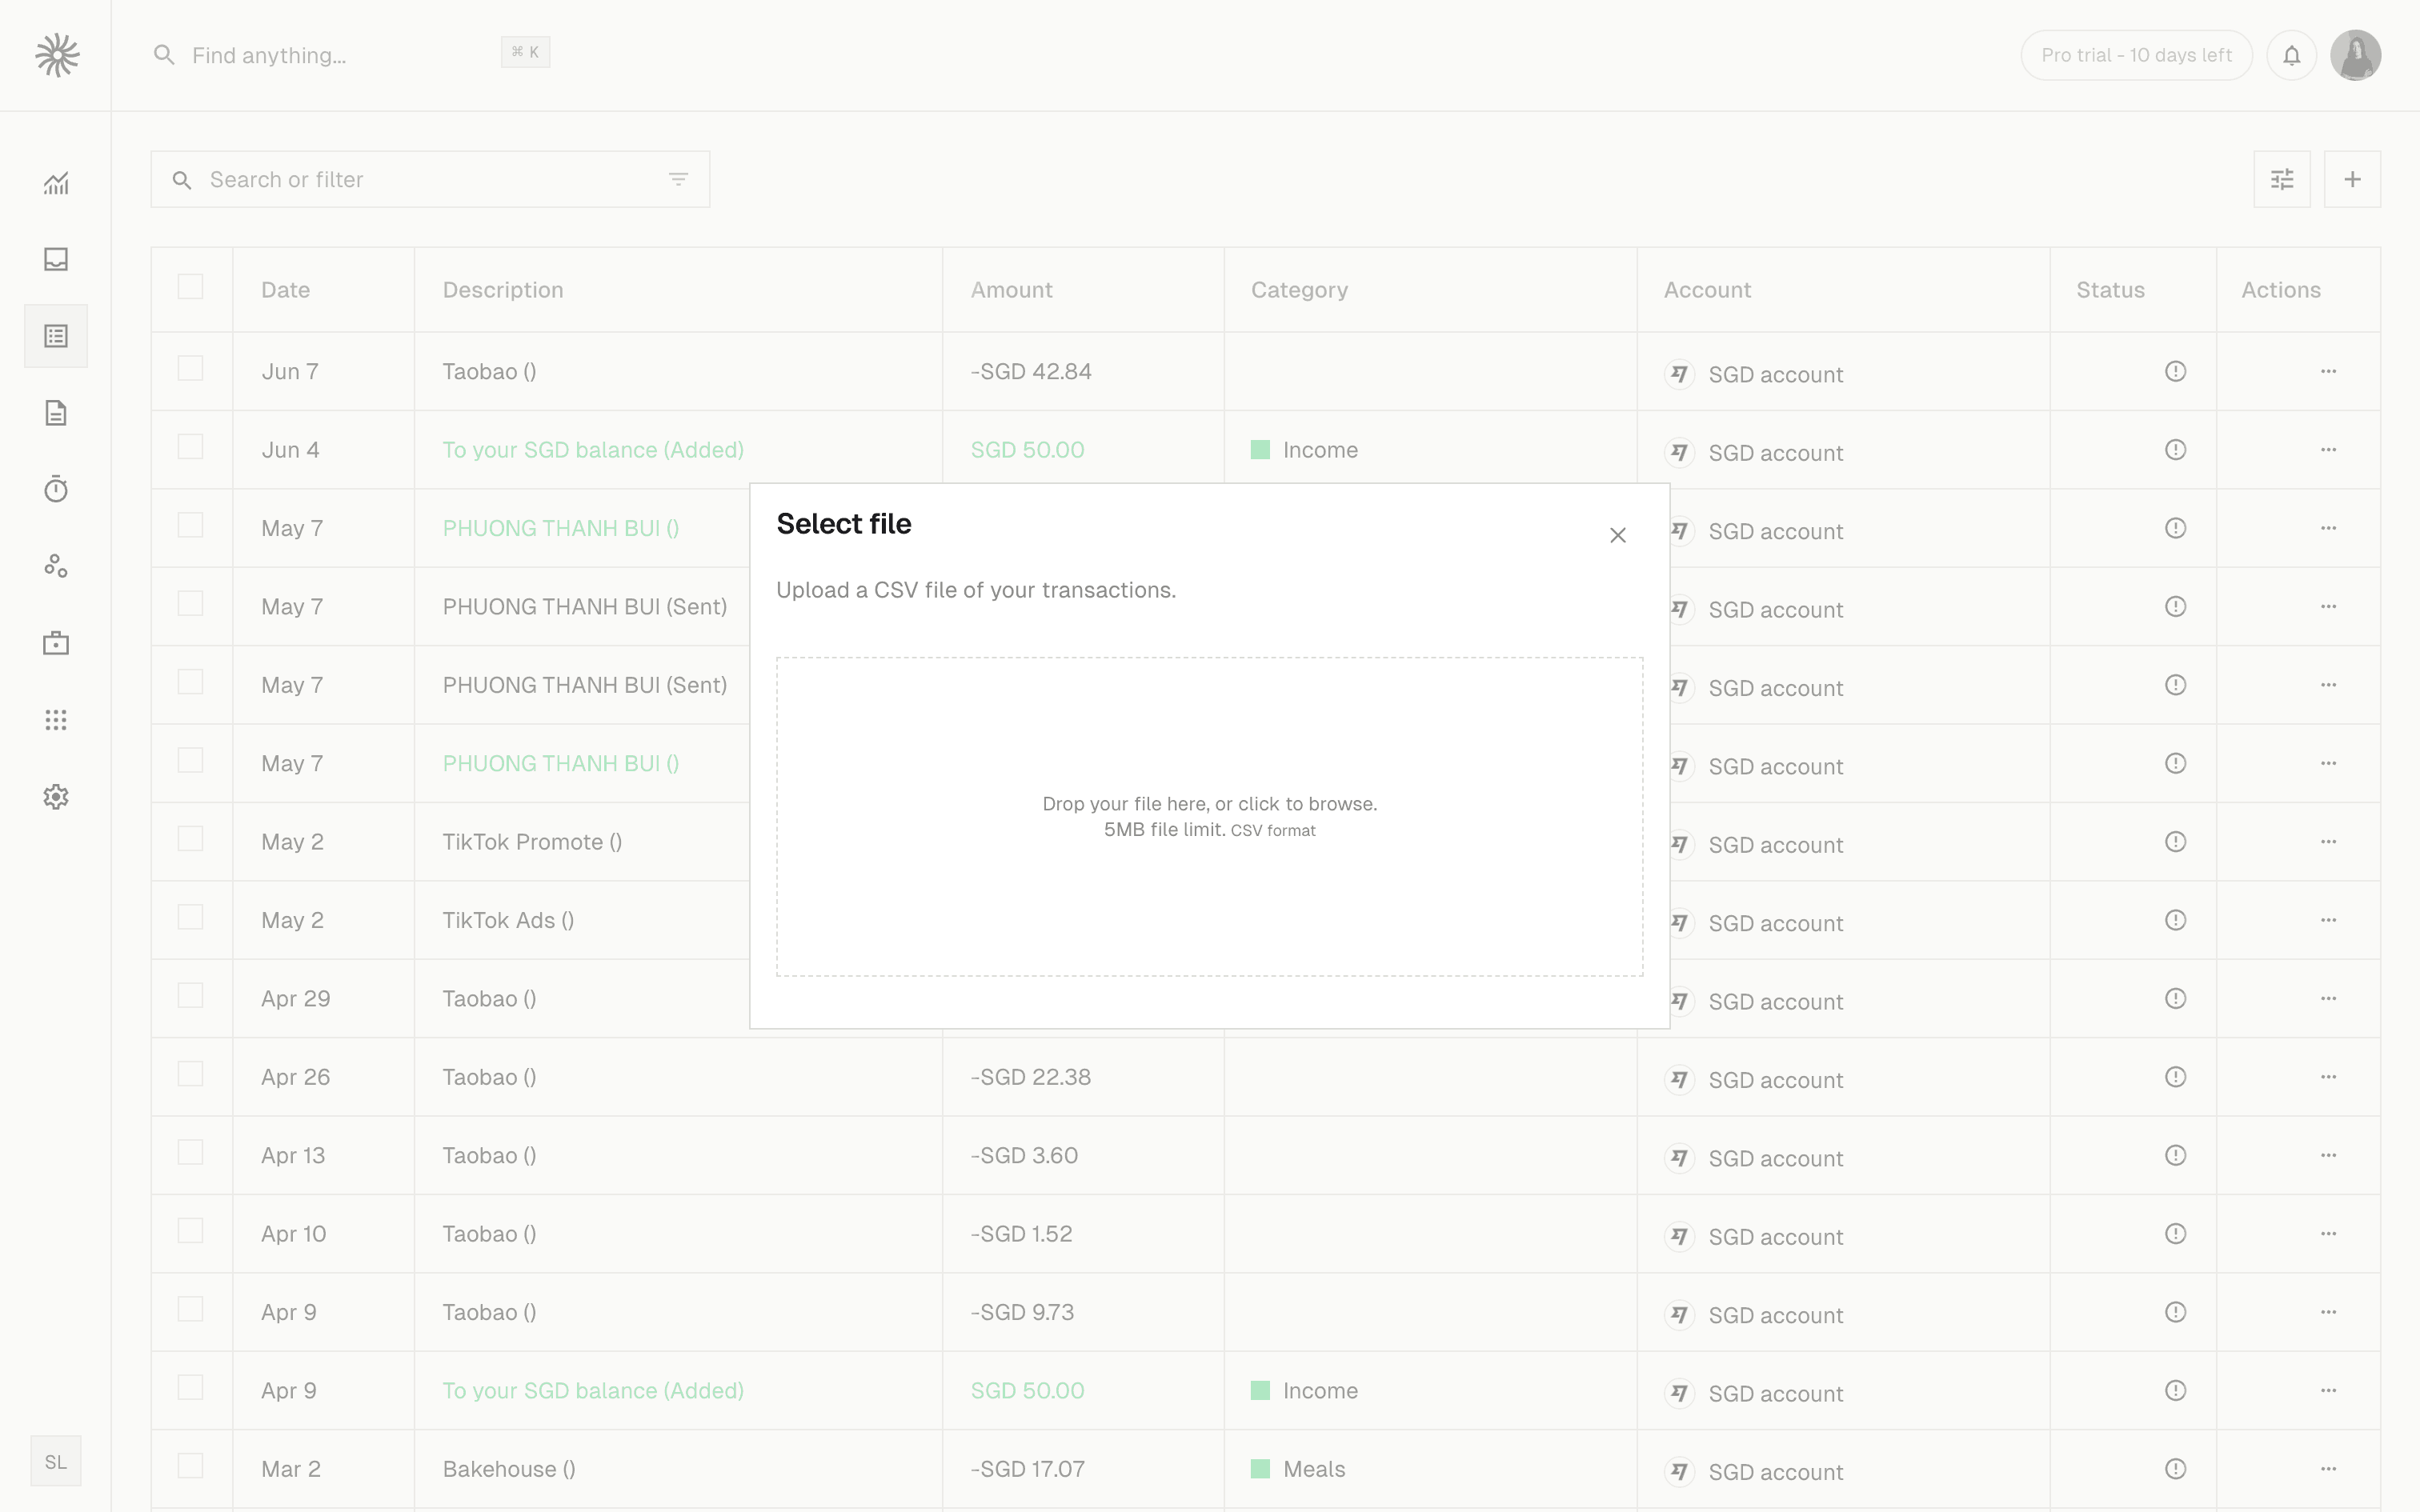
Task: Toggle the select-all checkbox in table header
Action: click(x=190, y=287)
